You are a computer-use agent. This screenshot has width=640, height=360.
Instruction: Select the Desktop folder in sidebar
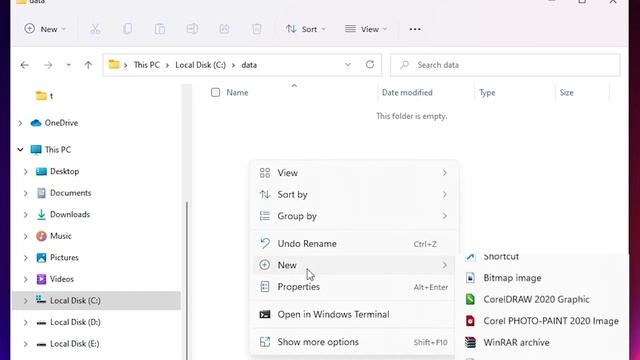[58, 171]
